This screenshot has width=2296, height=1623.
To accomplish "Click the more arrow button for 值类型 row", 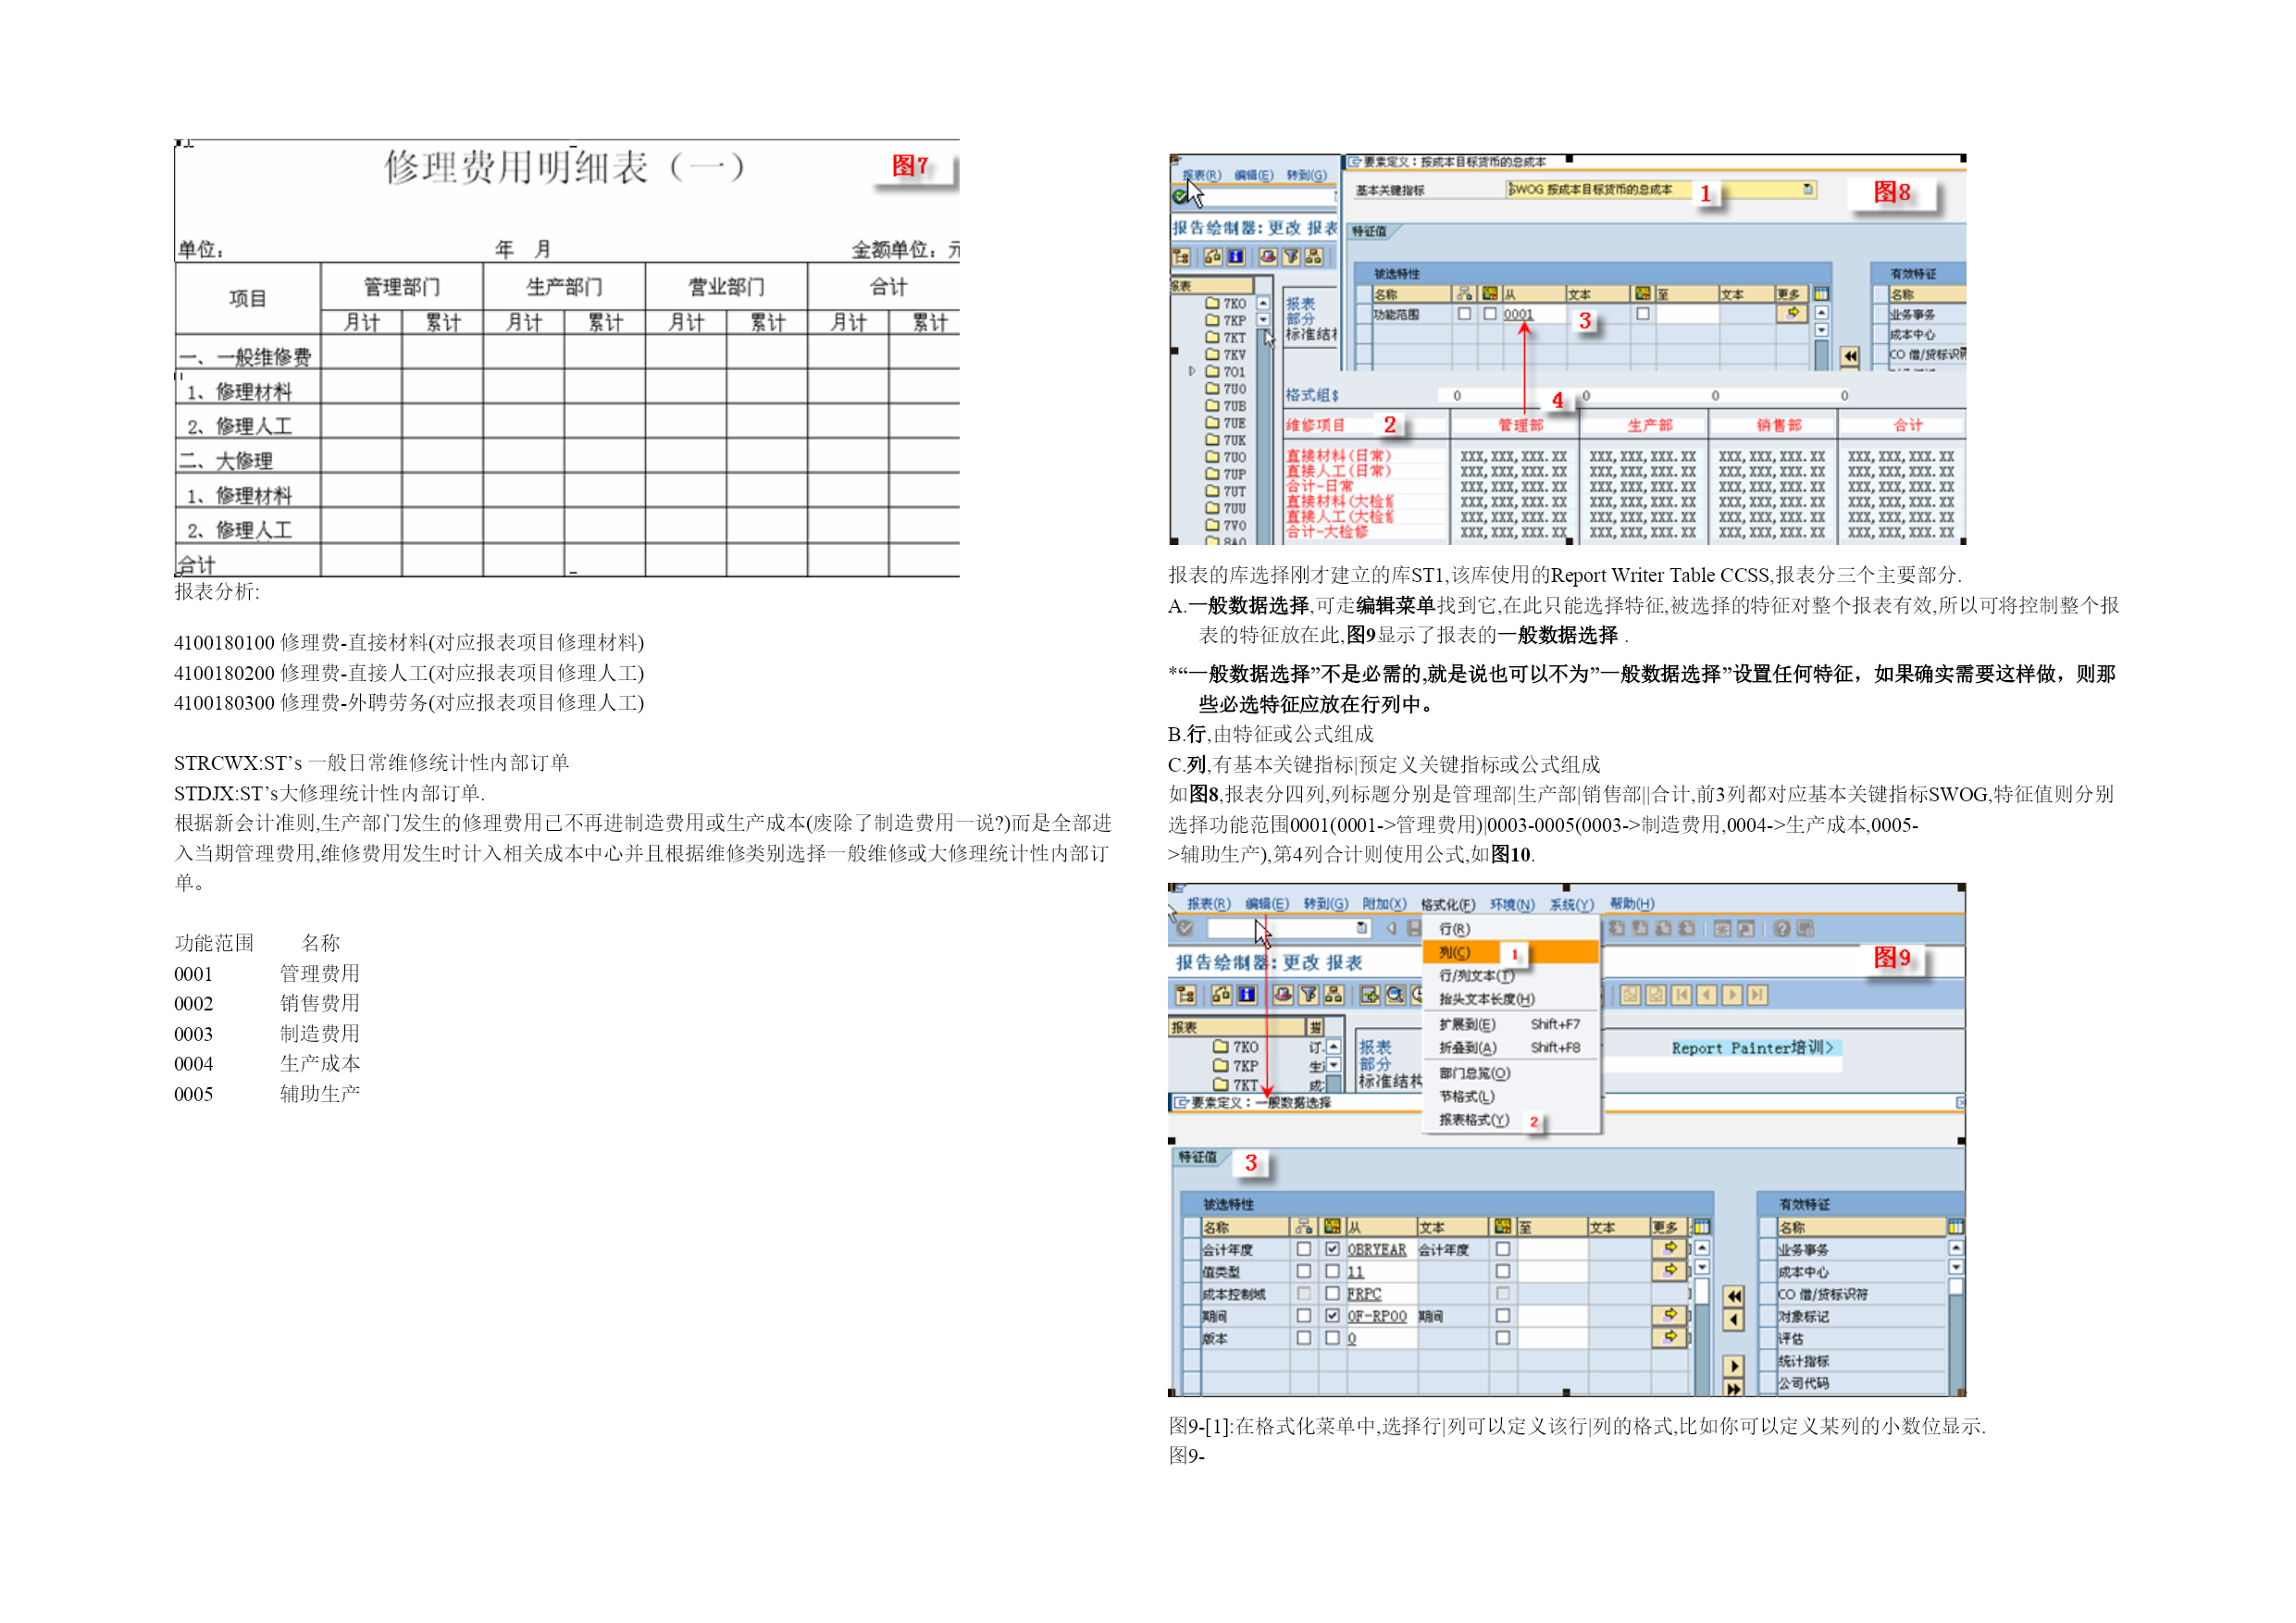I will pyautogui.click(x=1670, y=1270).
